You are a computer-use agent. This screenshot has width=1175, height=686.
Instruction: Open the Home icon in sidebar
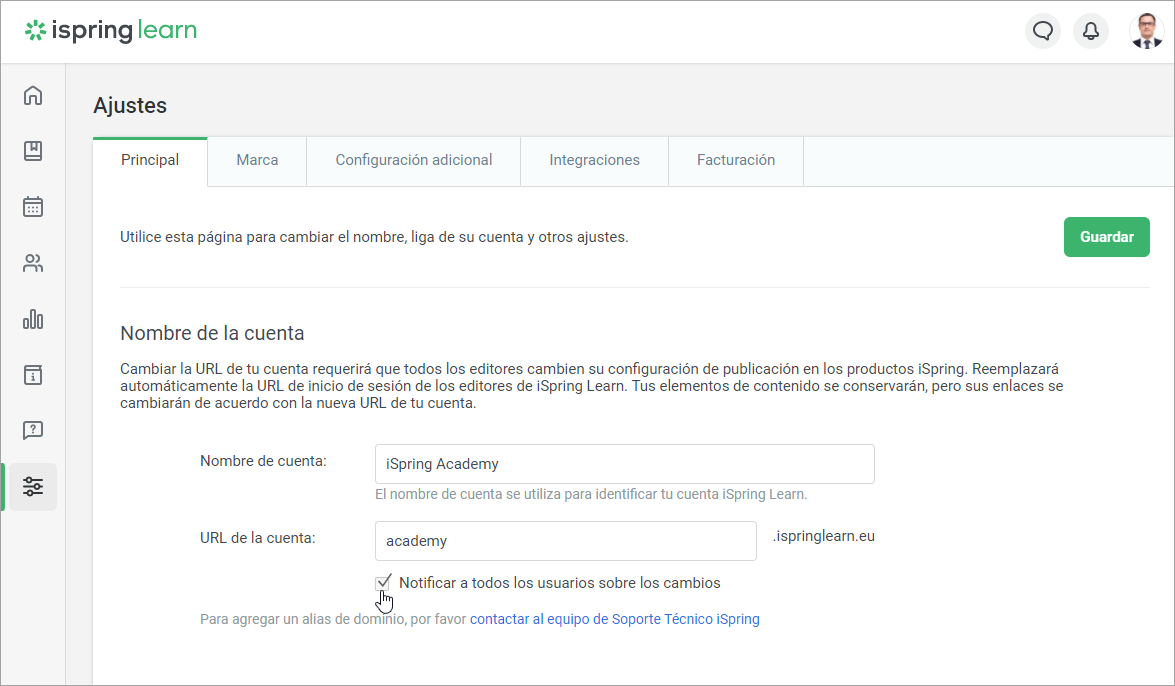pos(33,95)
